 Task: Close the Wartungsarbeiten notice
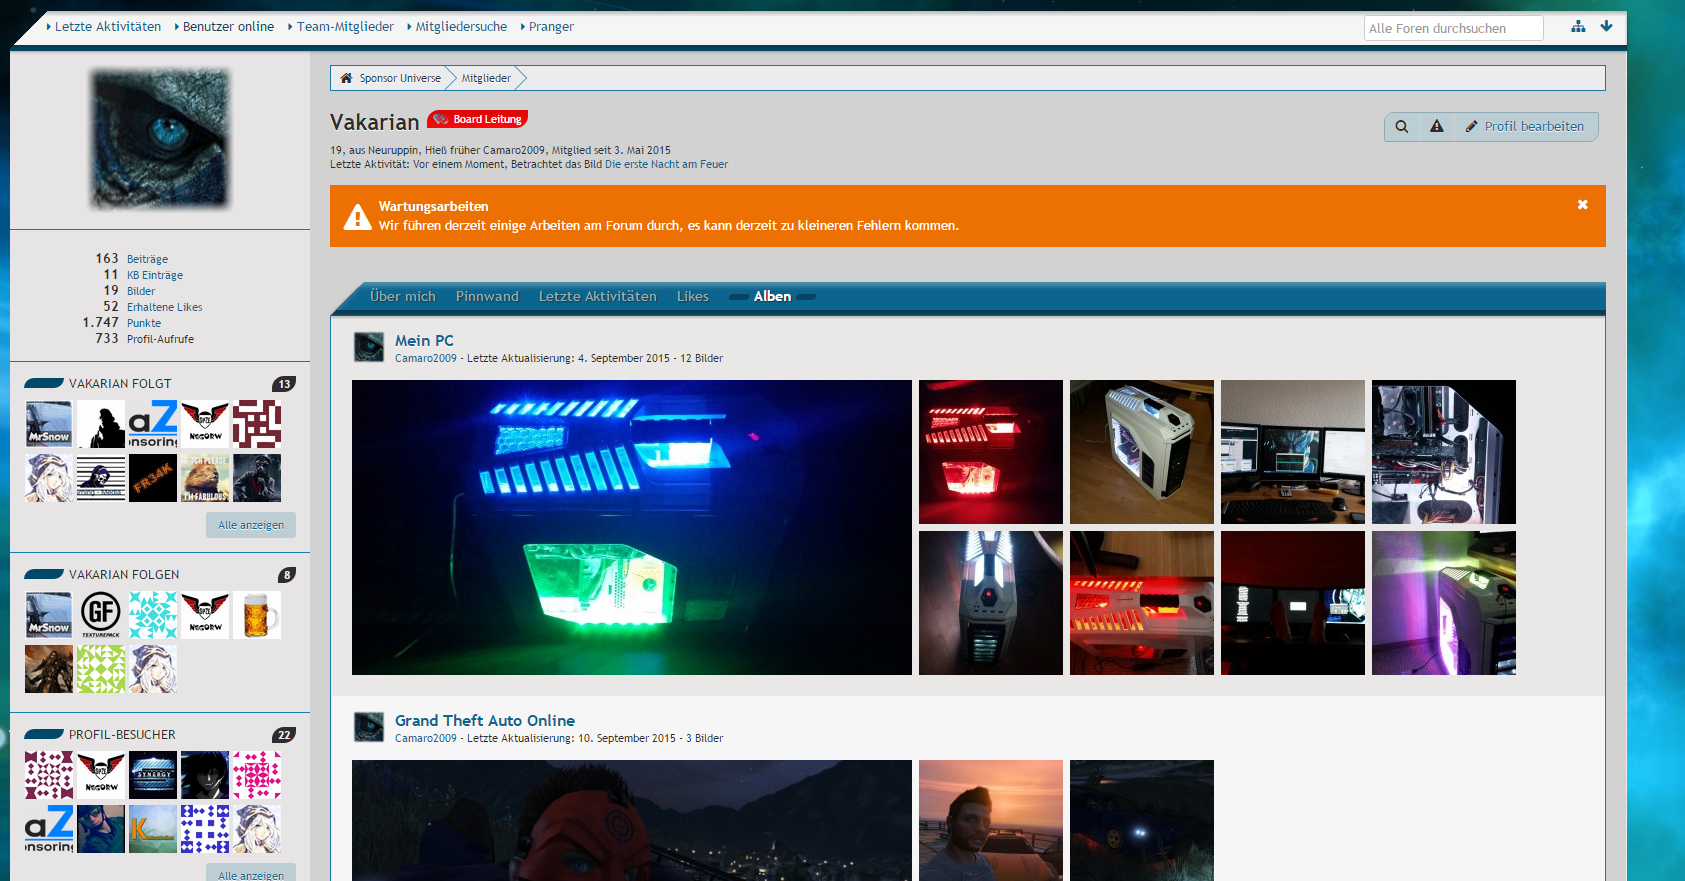[1582, 205]
